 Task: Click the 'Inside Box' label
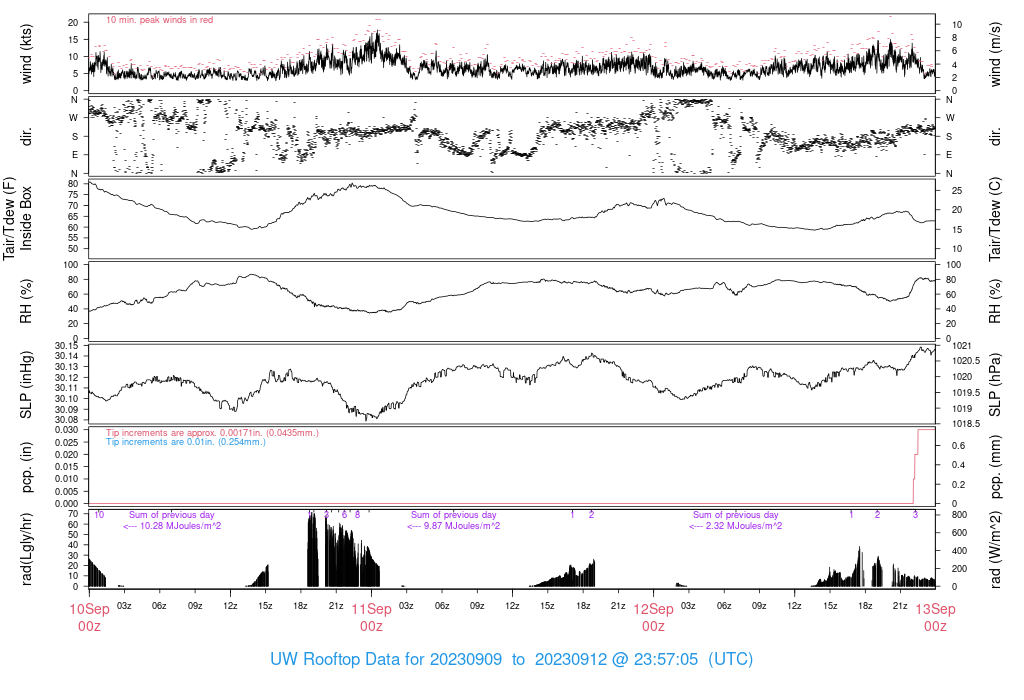(26, 218)
